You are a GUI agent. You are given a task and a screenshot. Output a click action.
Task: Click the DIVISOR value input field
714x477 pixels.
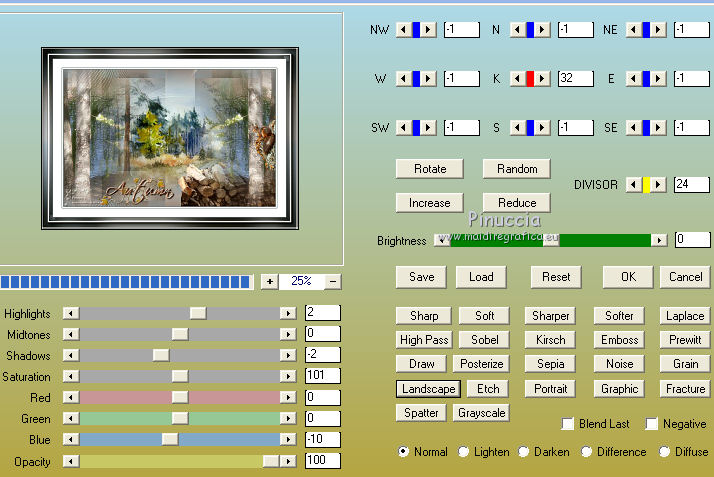(x=692, y=184)
